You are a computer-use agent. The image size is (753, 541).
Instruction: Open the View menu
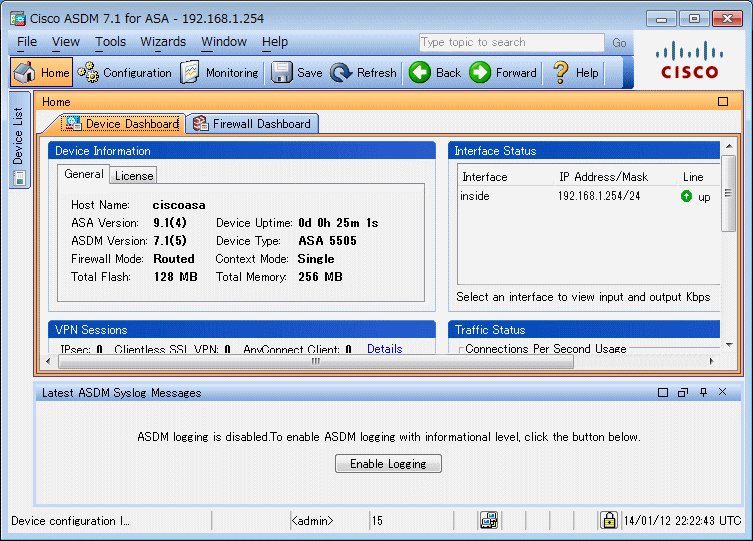click(x=65, y=42)
